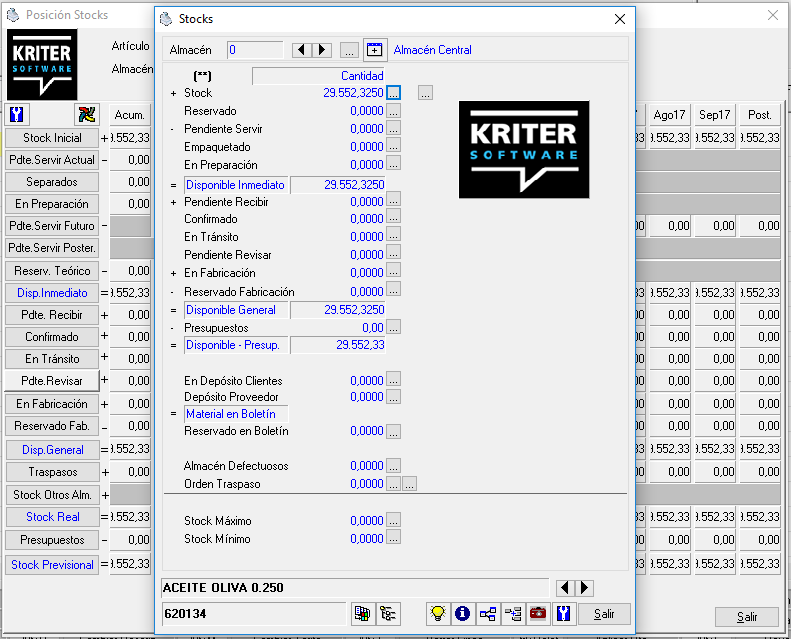Click the red camera icon
791x639 pixels.
[538, 614]
